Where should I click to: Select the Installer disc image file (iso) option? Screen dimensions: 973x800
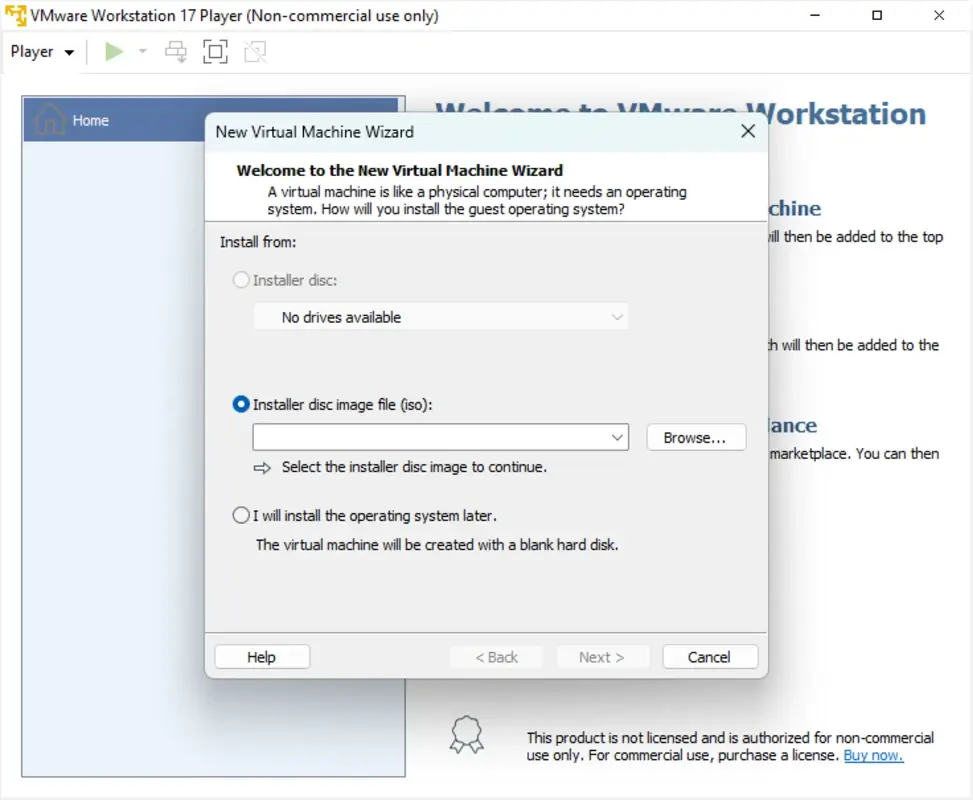pos(240,404)
